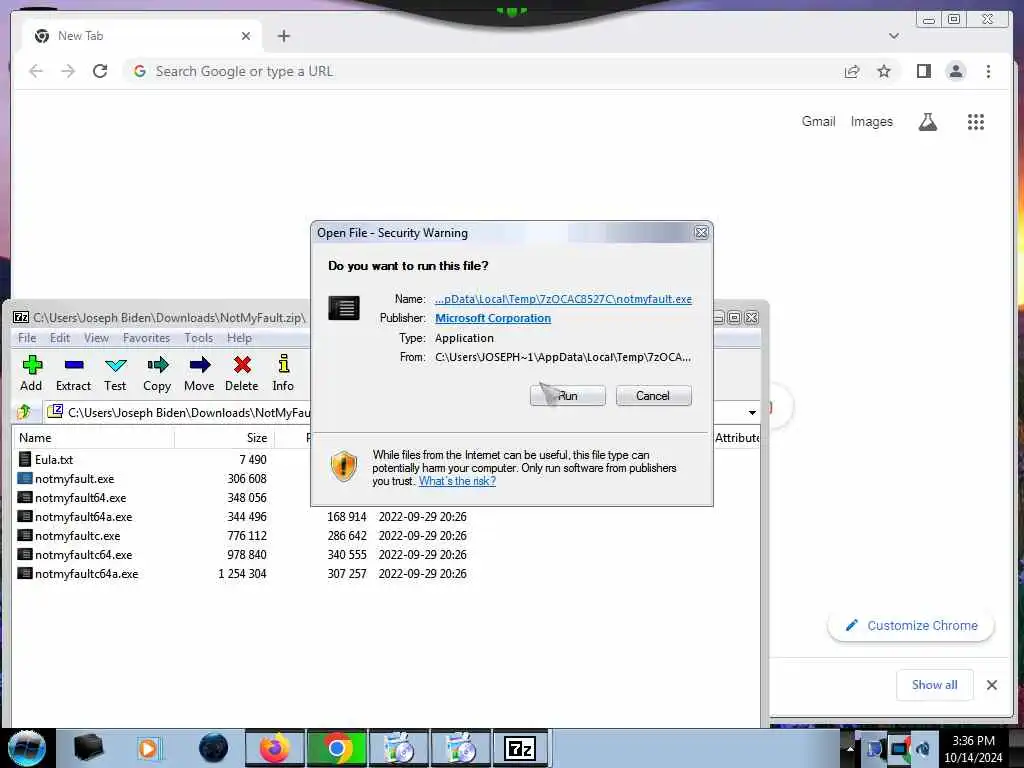Click Customize Chrome button

(911, 626)
